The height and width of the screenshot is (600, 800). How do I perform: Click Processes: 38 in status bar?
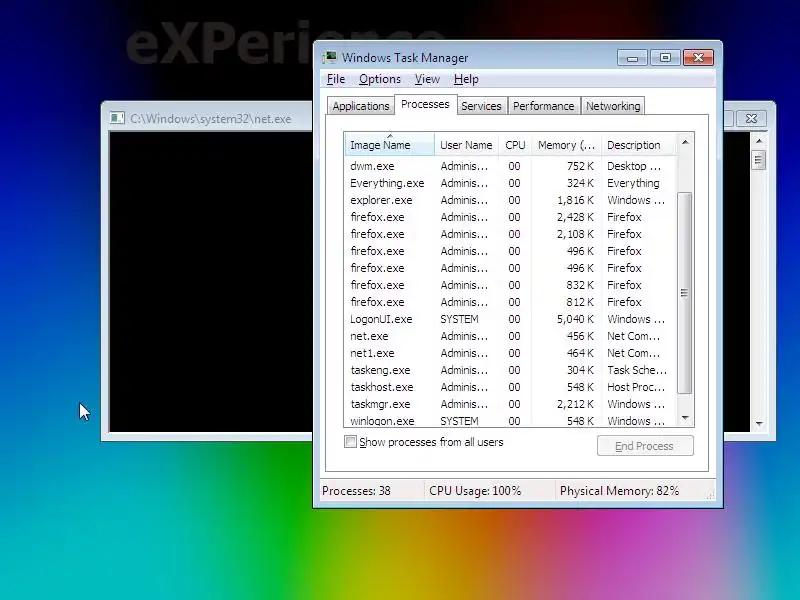(x=356, y=491)
